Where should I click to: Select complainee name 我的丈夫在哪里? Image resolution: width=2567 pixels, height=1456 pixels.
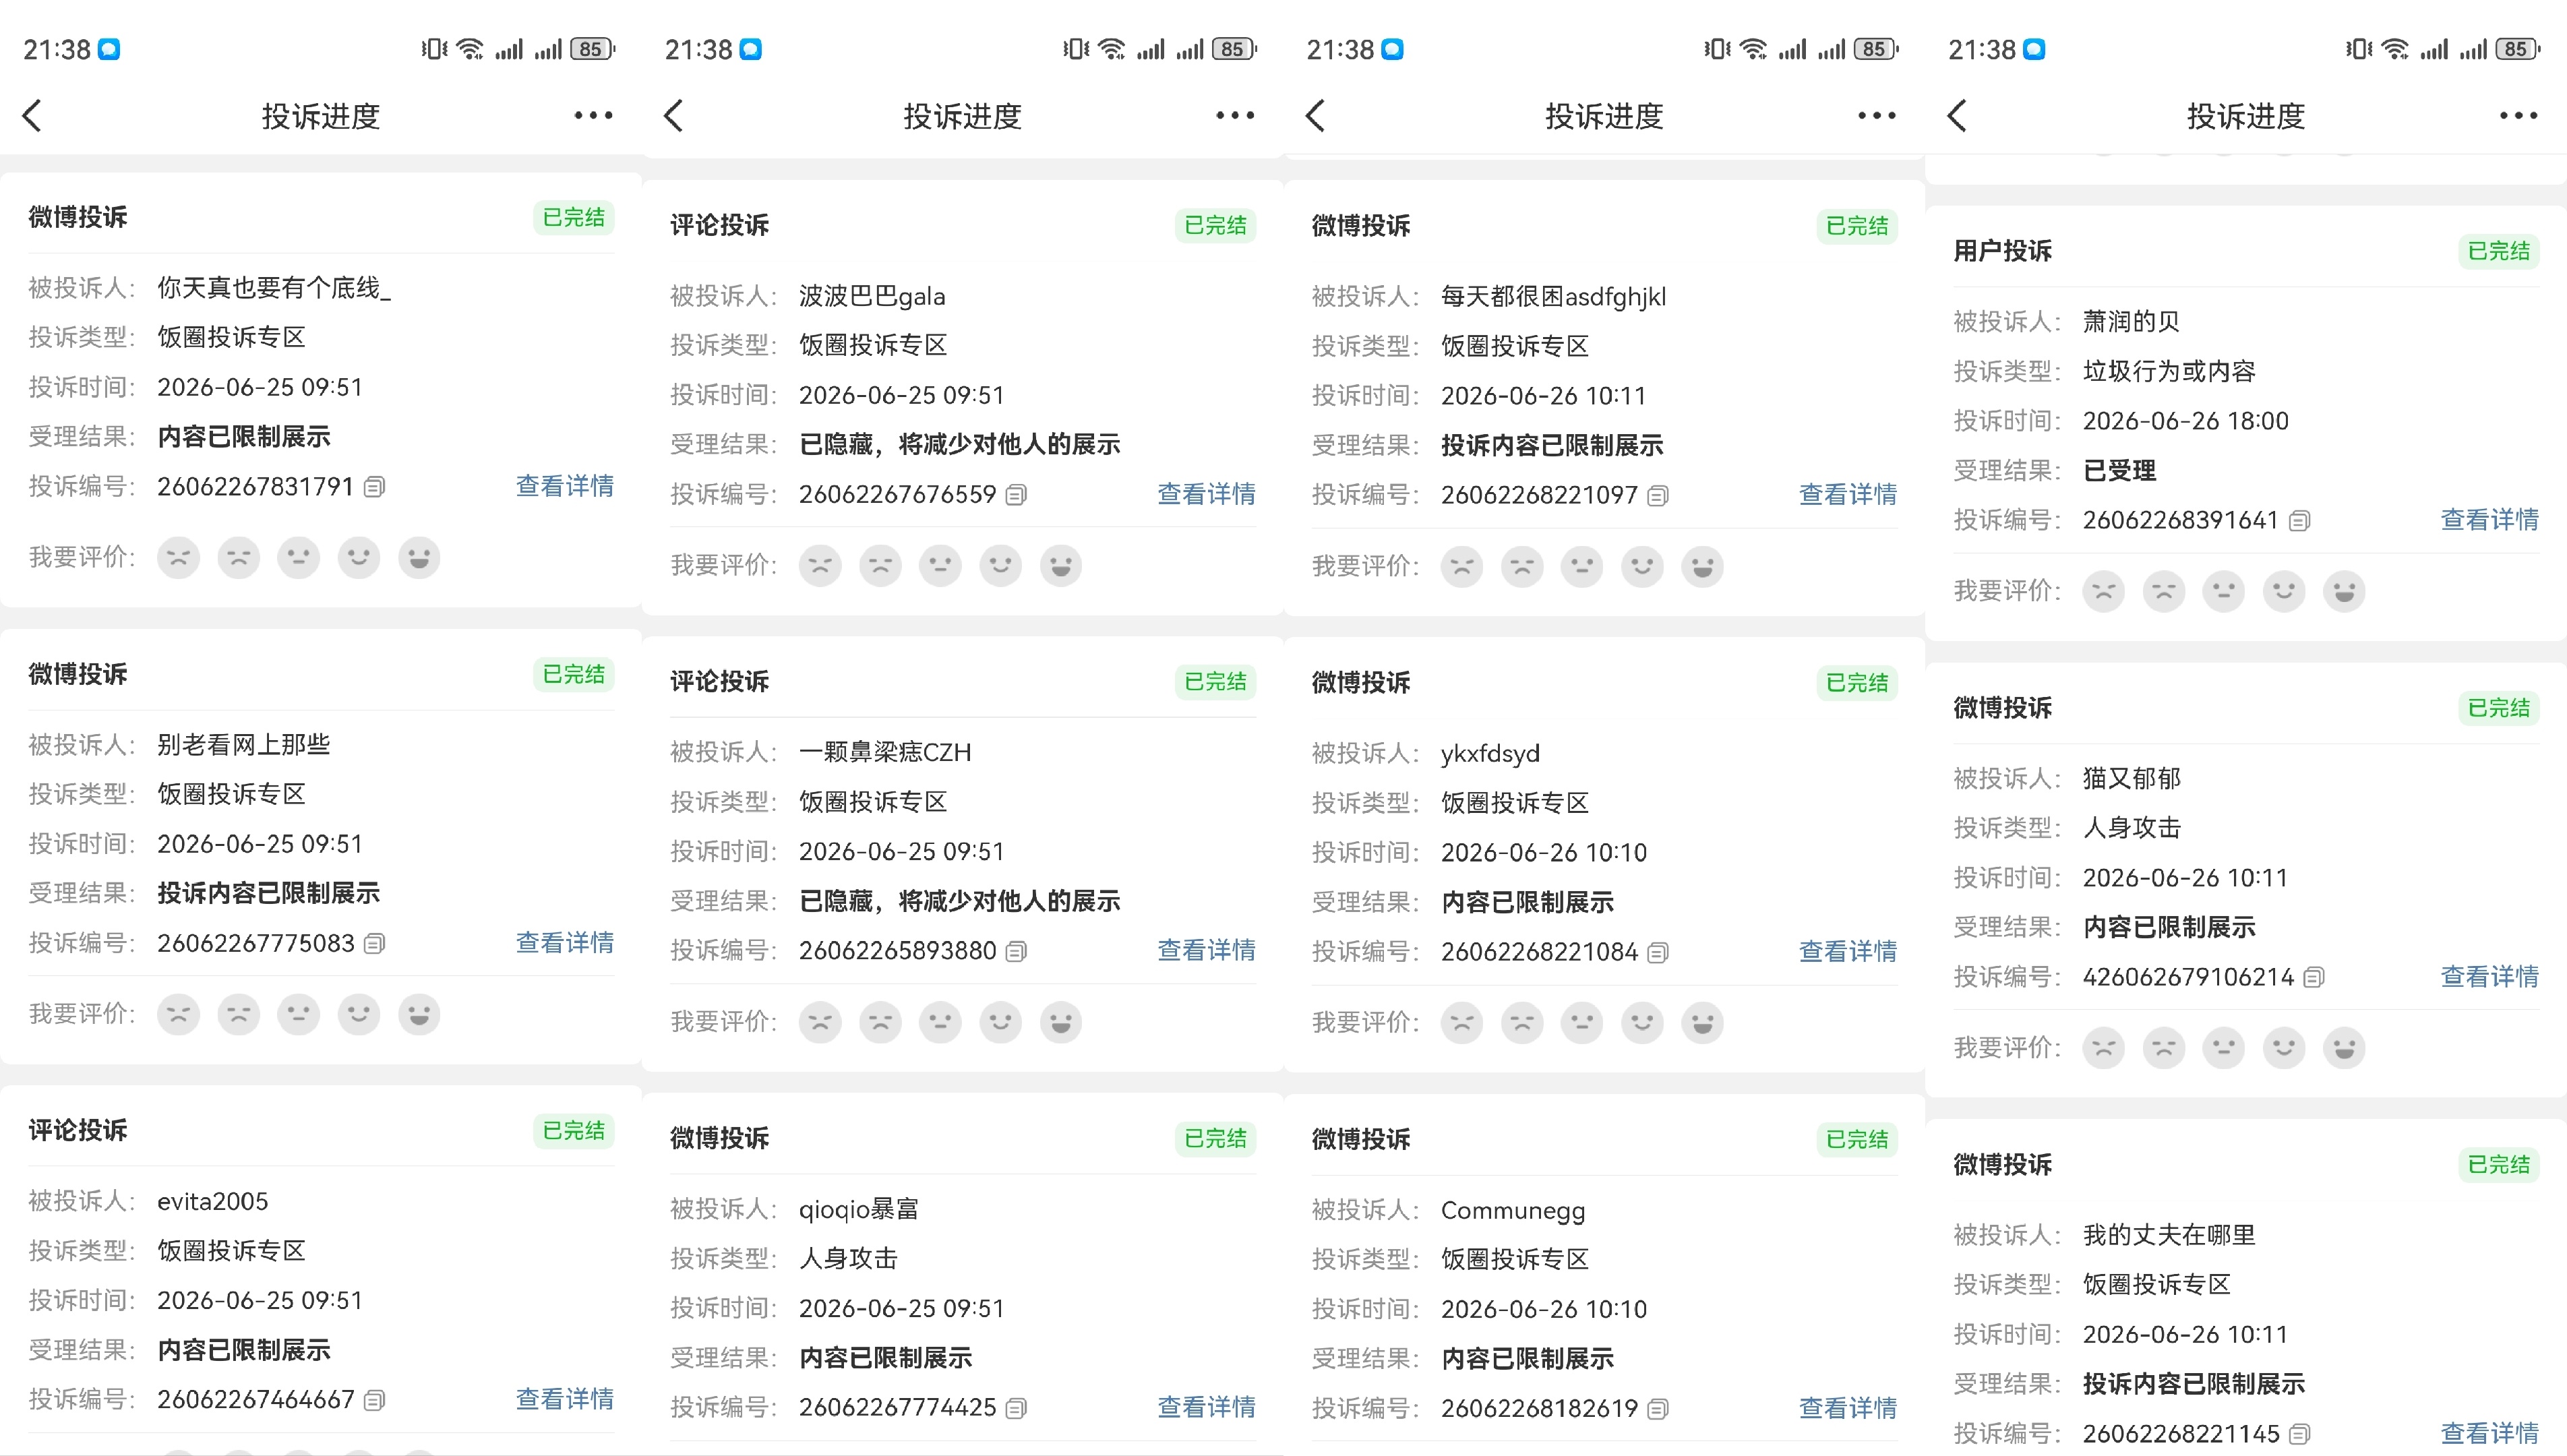[x=2170, y=1236]
